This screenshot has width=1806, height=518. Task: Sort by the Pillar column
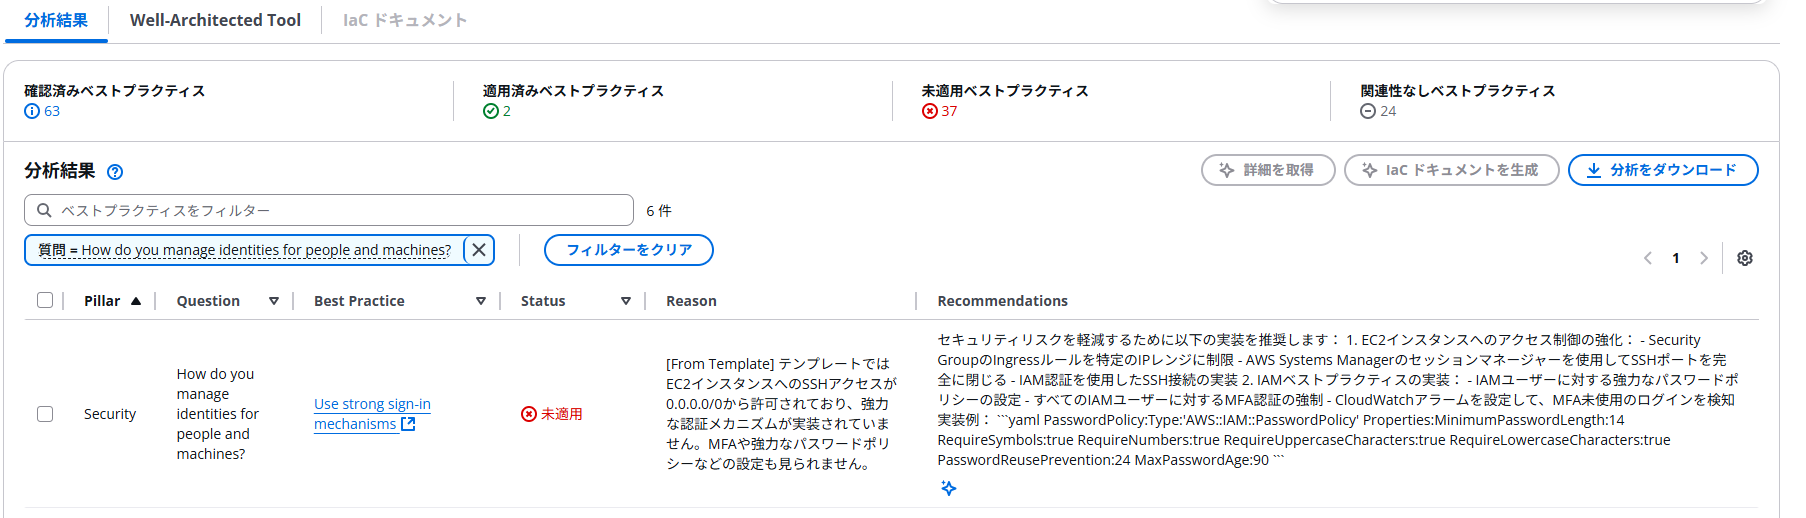(112, 301)
